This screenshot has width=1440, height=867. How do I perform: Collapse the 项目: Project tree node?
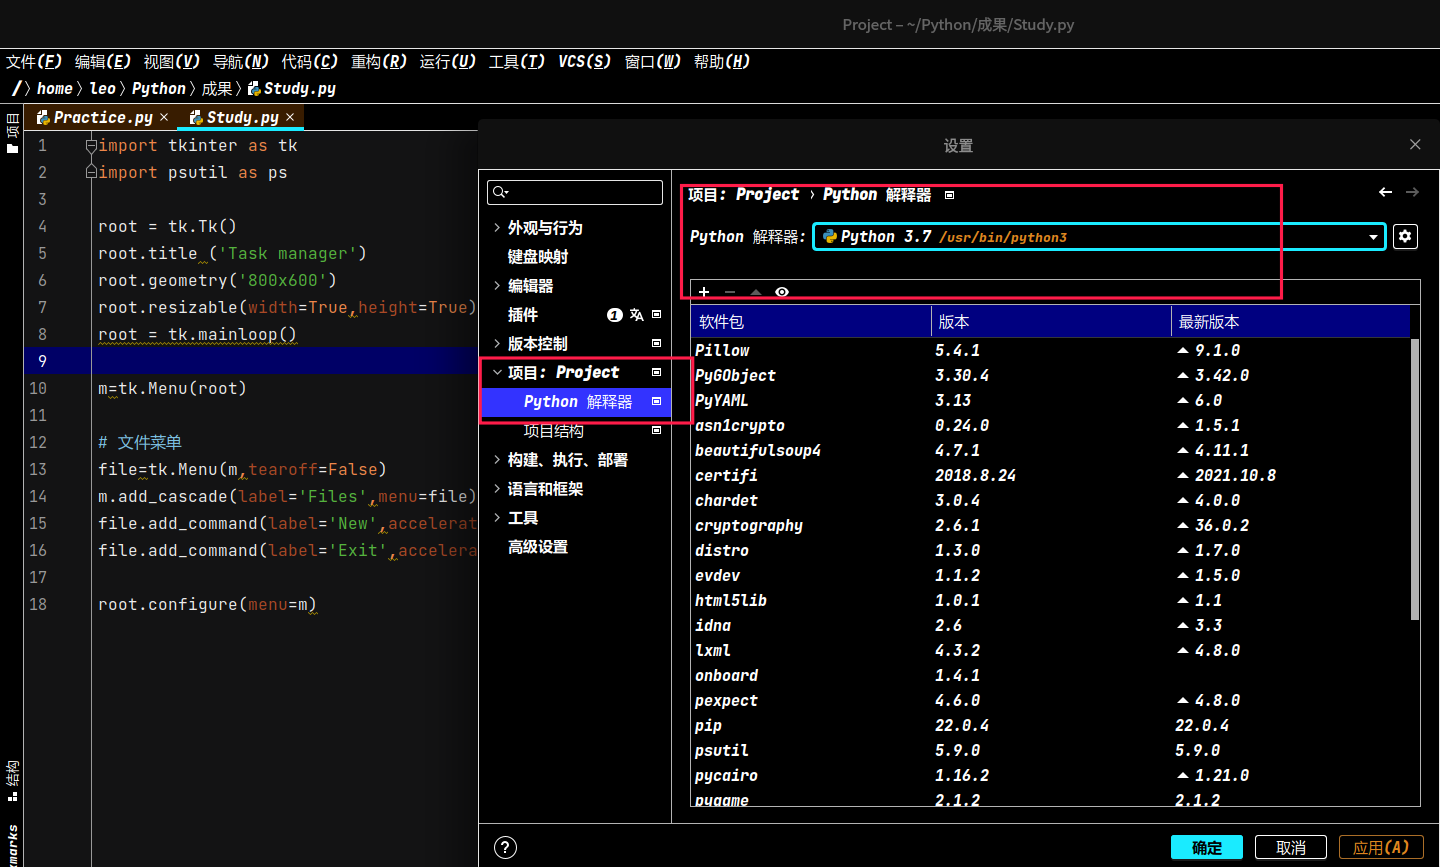tap(497, 372)
